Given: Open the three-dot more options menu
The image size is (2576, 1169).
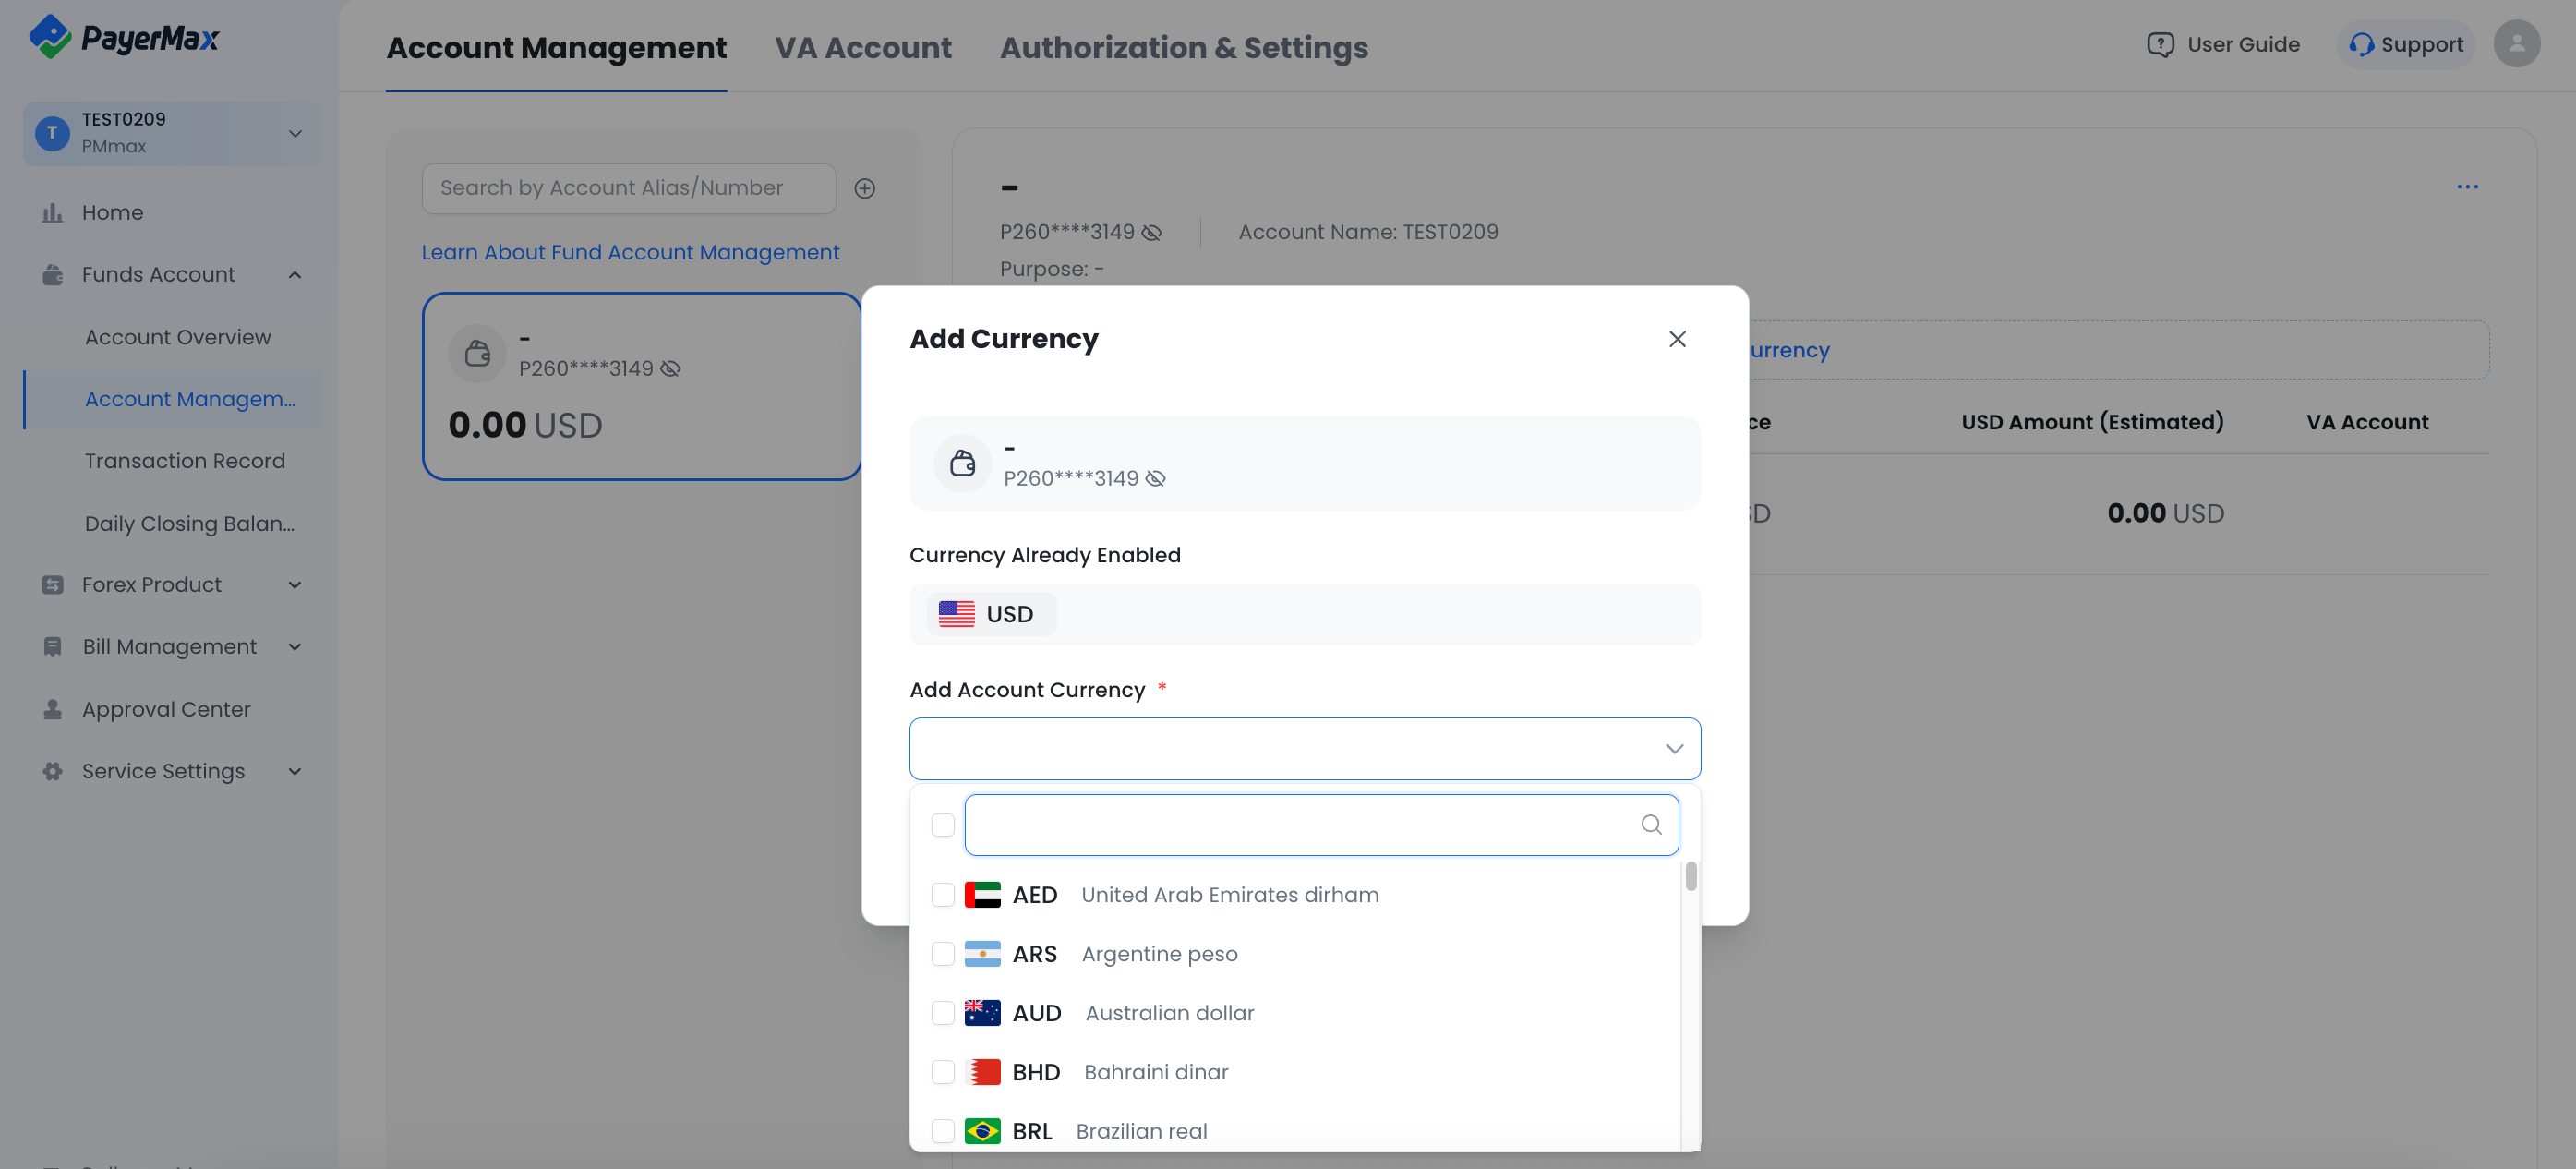Looking at the screenshot, I should [x=2467, y=187].
